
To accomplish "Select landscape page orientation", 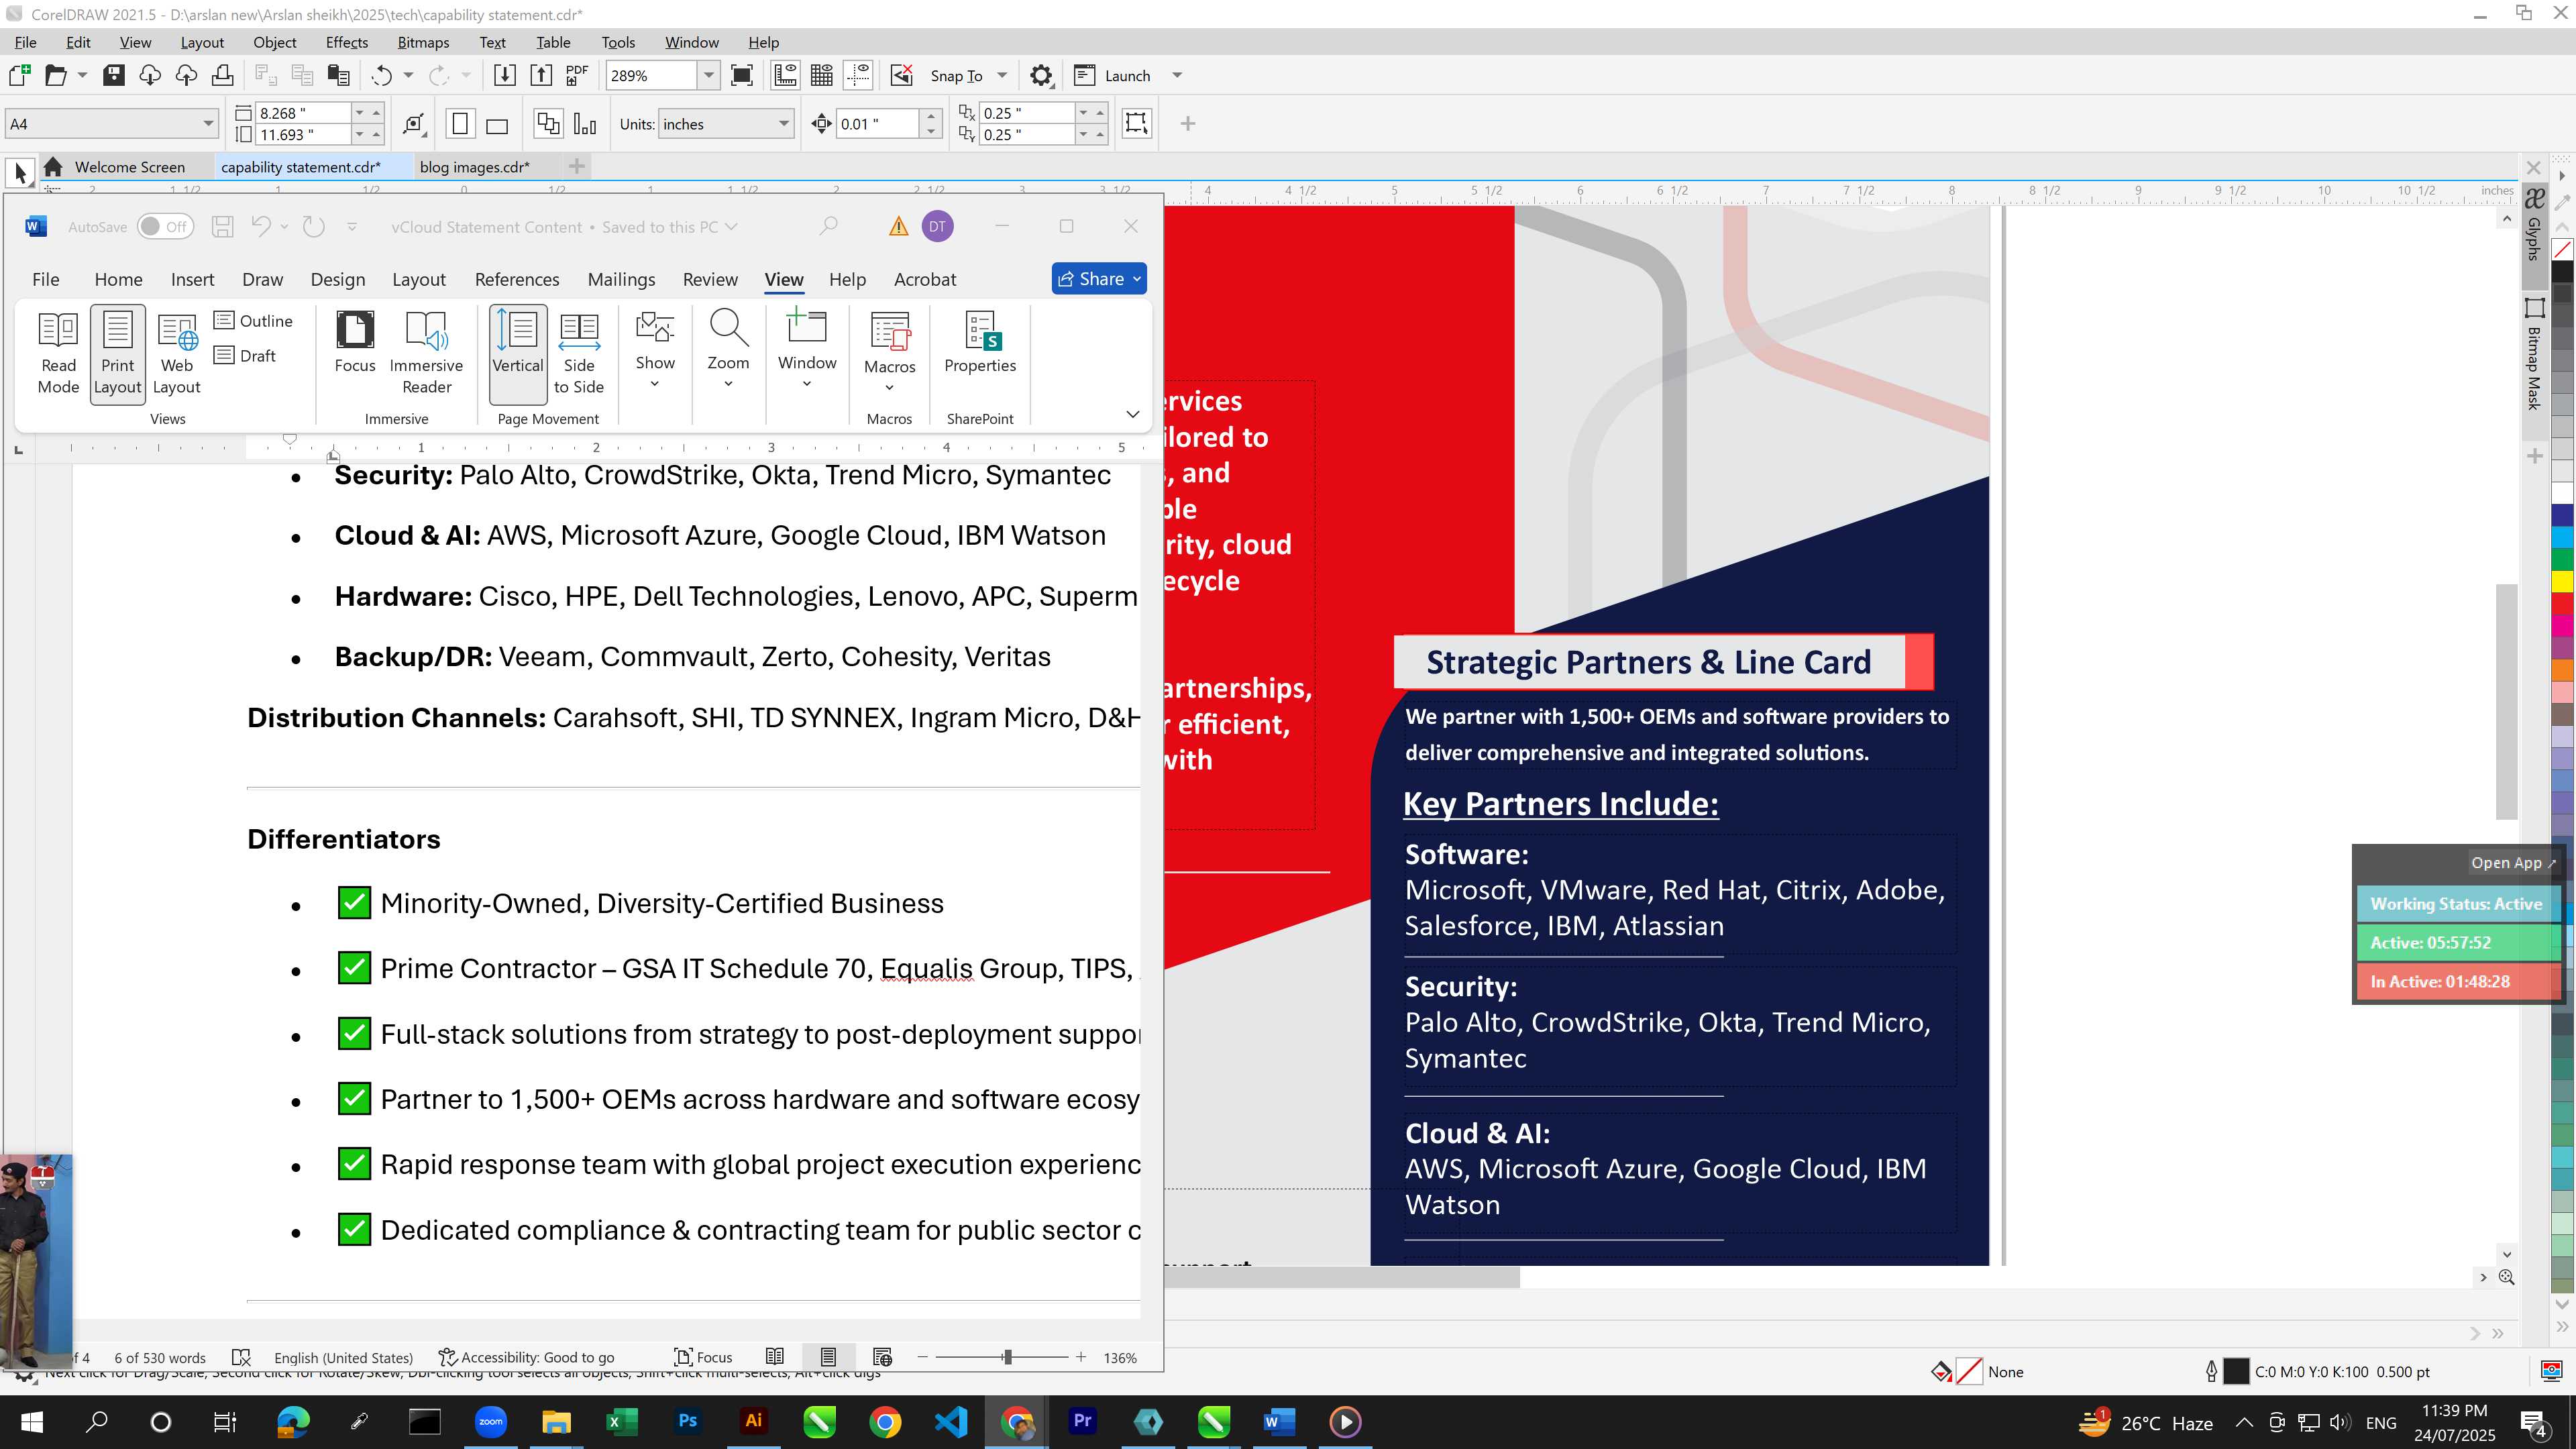I will click(497, 124).
